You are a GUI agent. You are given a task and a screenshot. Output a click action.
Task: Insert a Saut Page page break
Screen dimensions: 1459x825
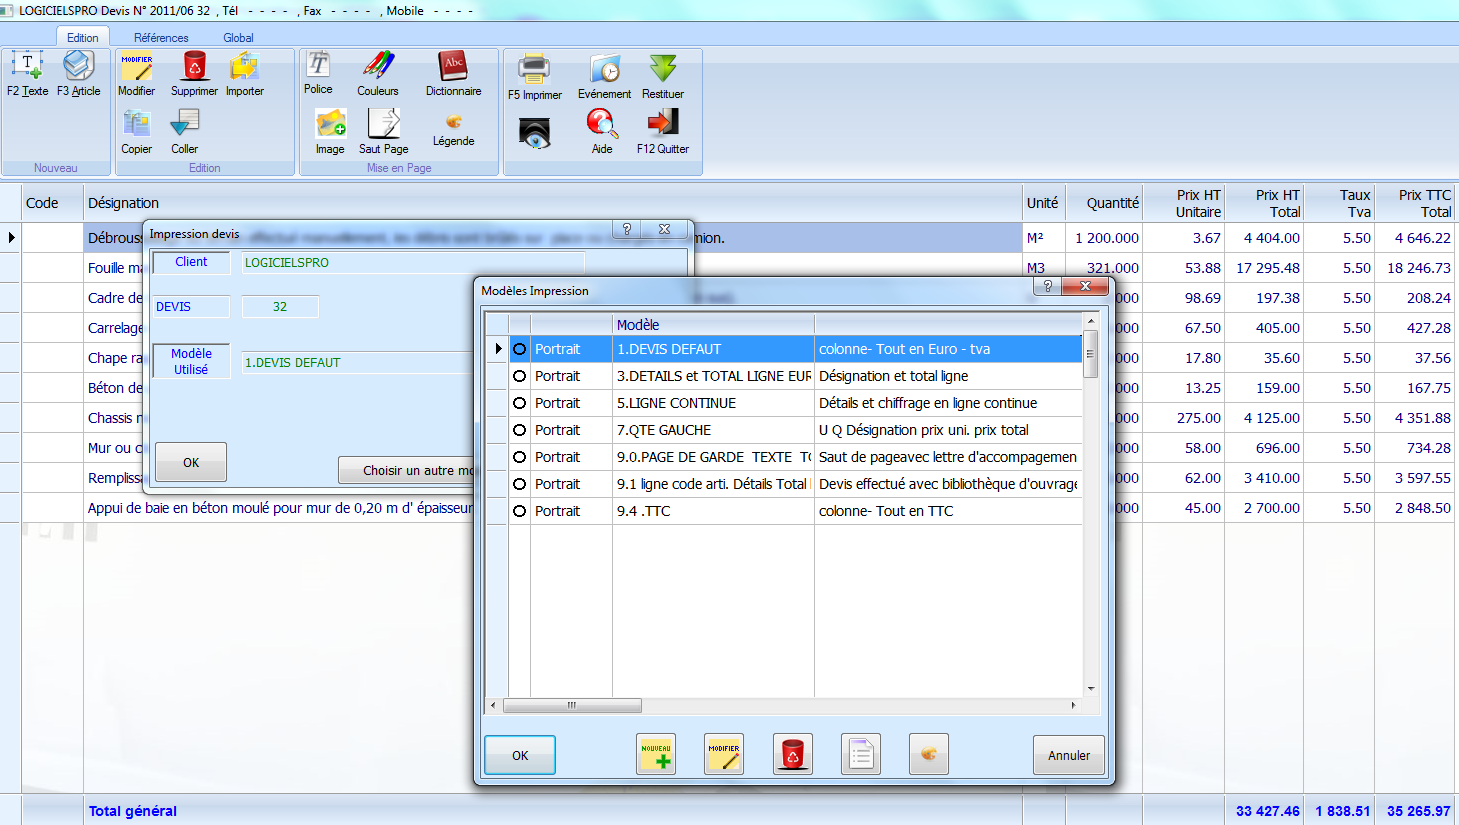pos(383,125)
